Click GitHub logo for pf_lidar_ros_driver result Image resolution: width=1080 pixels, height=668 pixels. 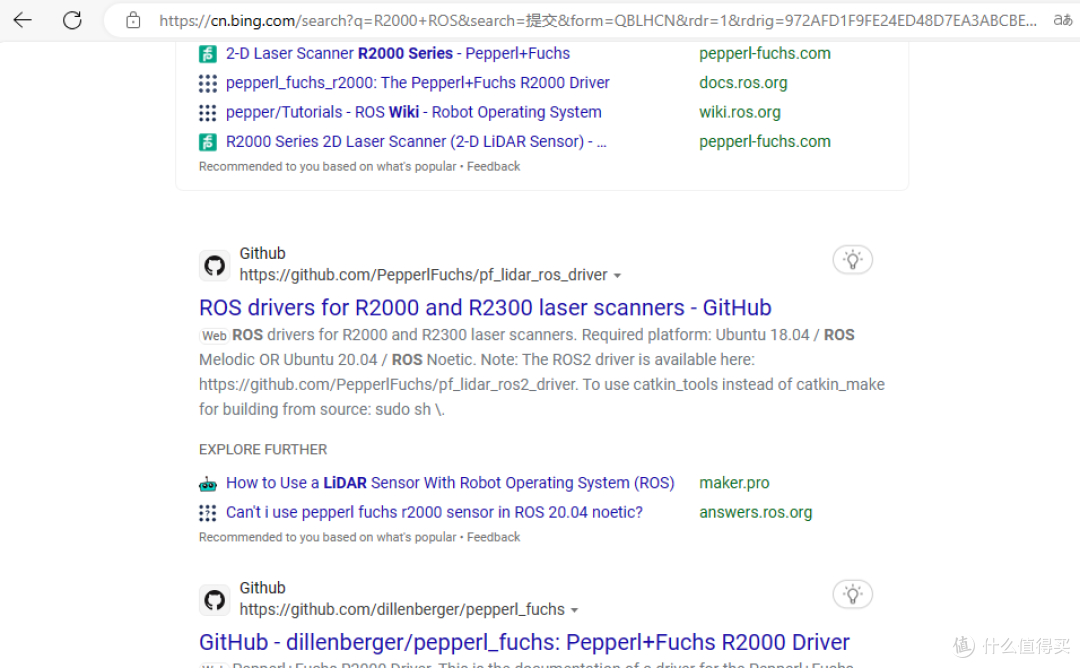tap(214, 265)
